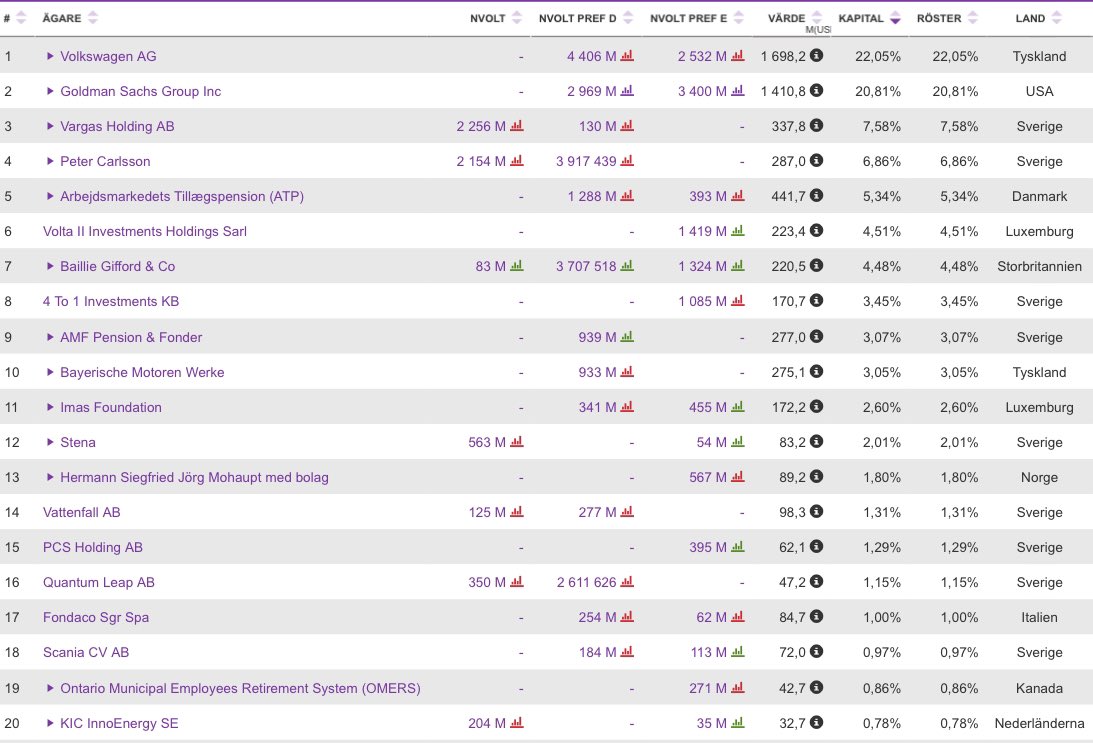Sort by # rank column
1093x743 pixels.
pos(14,18)
